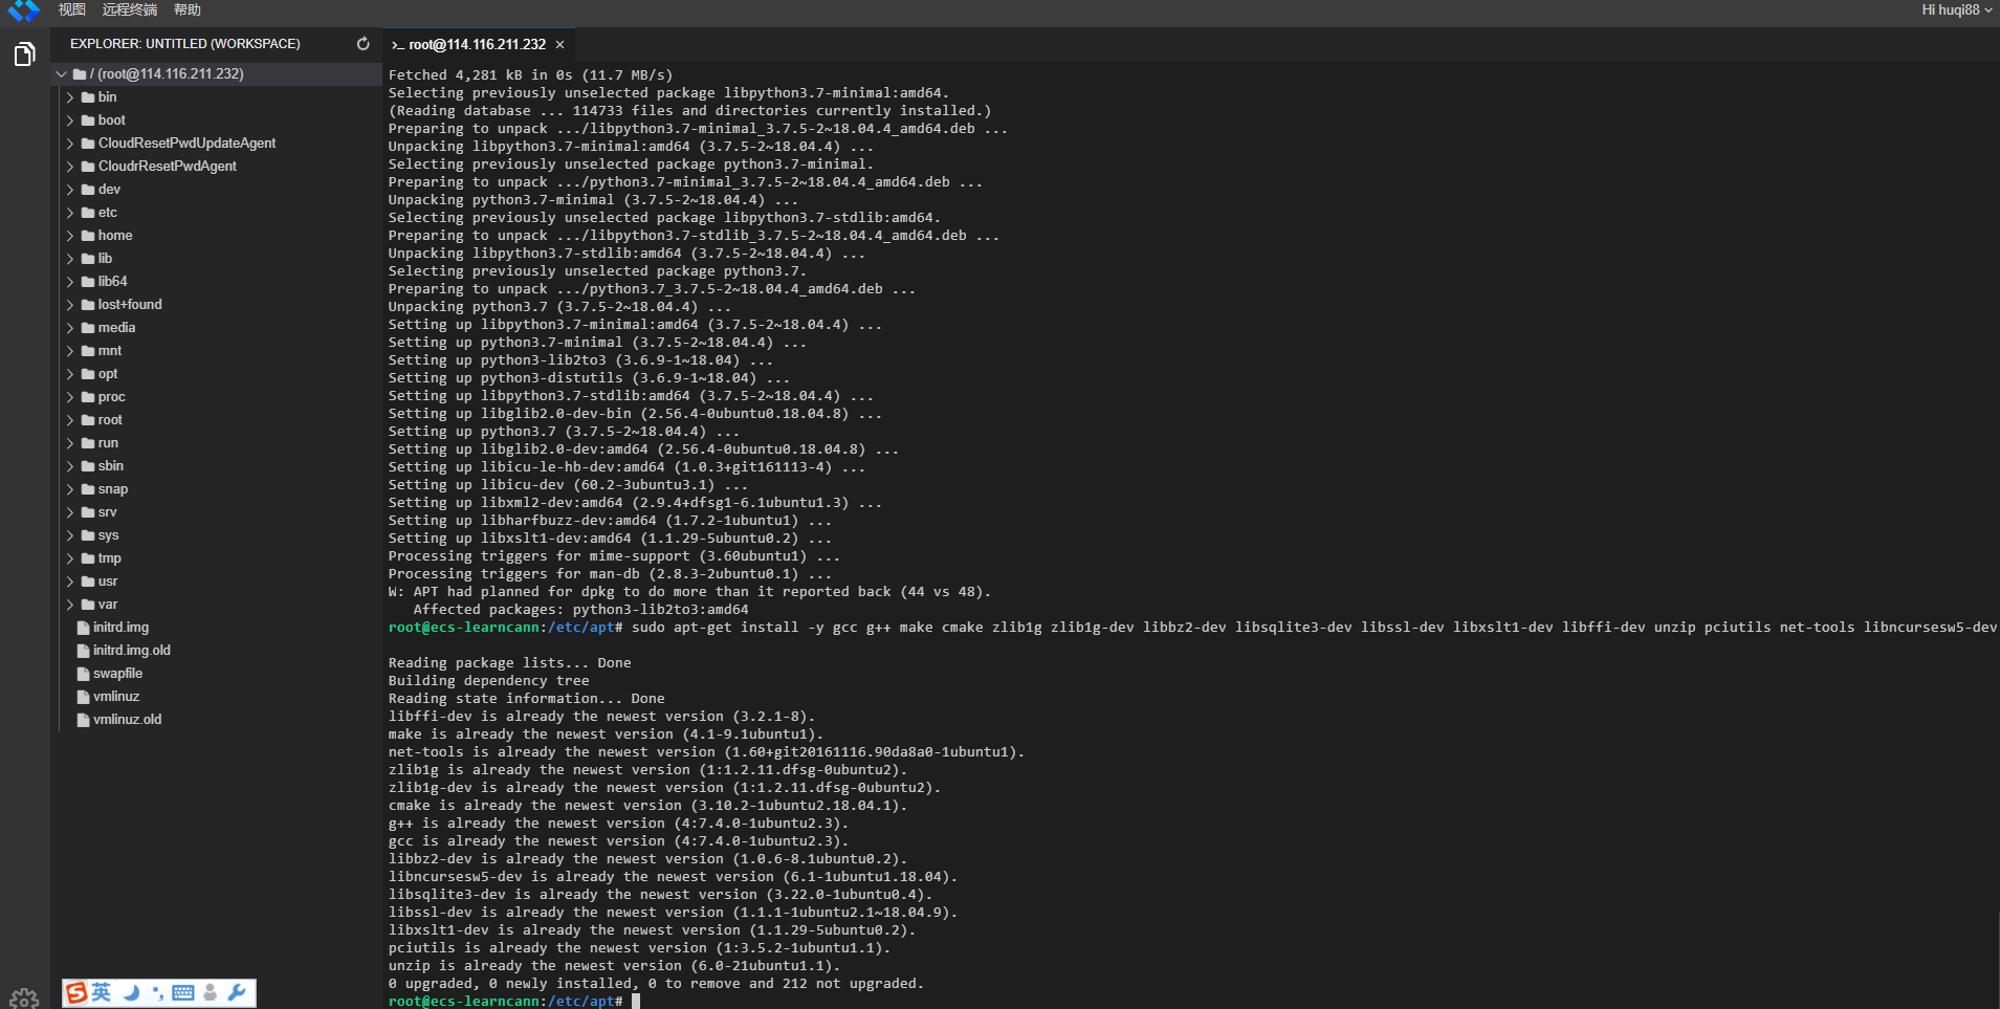The height and width of the screenshot is (1009, 2000).
Task: Toggle the Sogou moon mode icon
Action: pos(131,993)
